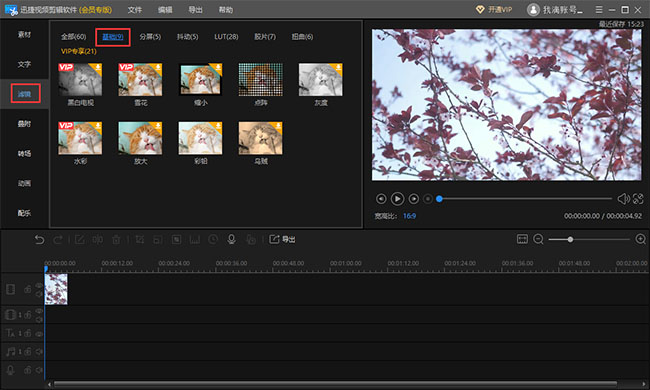Select the 滤镜 filter panel in sidebar
650x390 pixels.
click(24, 94)
